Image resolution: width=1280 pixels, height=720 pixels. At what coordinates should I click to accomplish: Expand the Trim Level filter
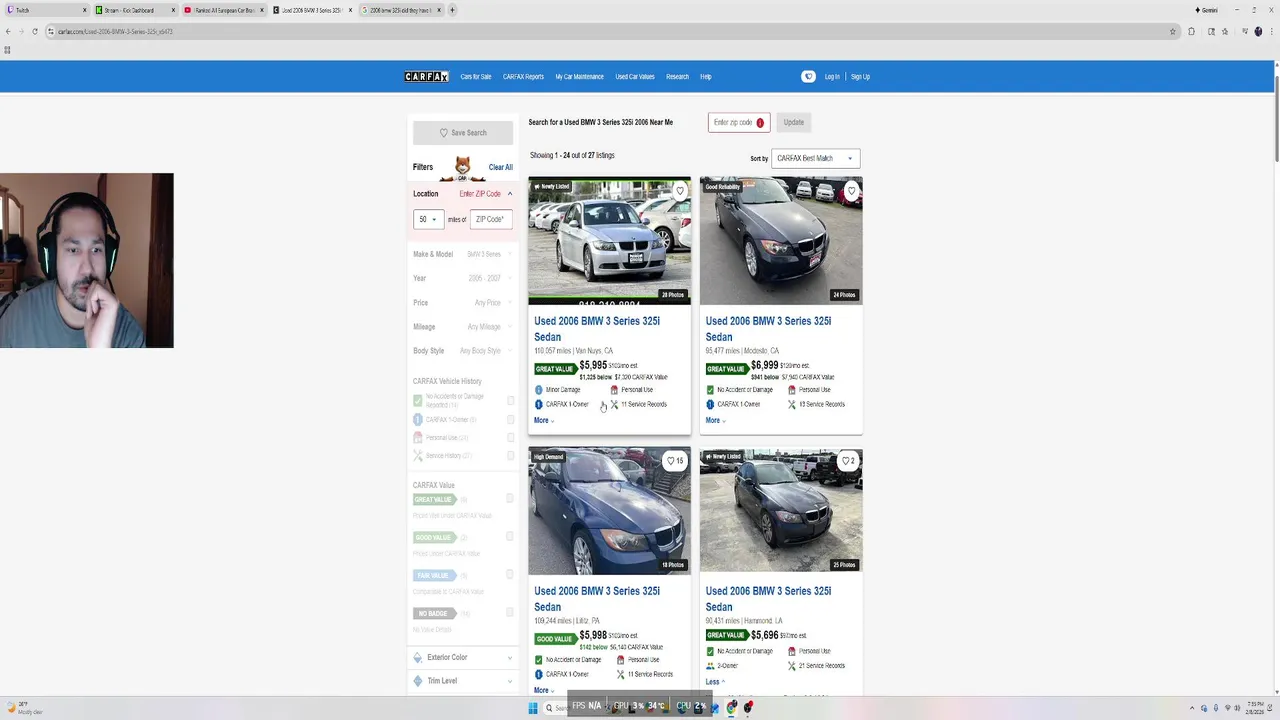coord(462,681)
